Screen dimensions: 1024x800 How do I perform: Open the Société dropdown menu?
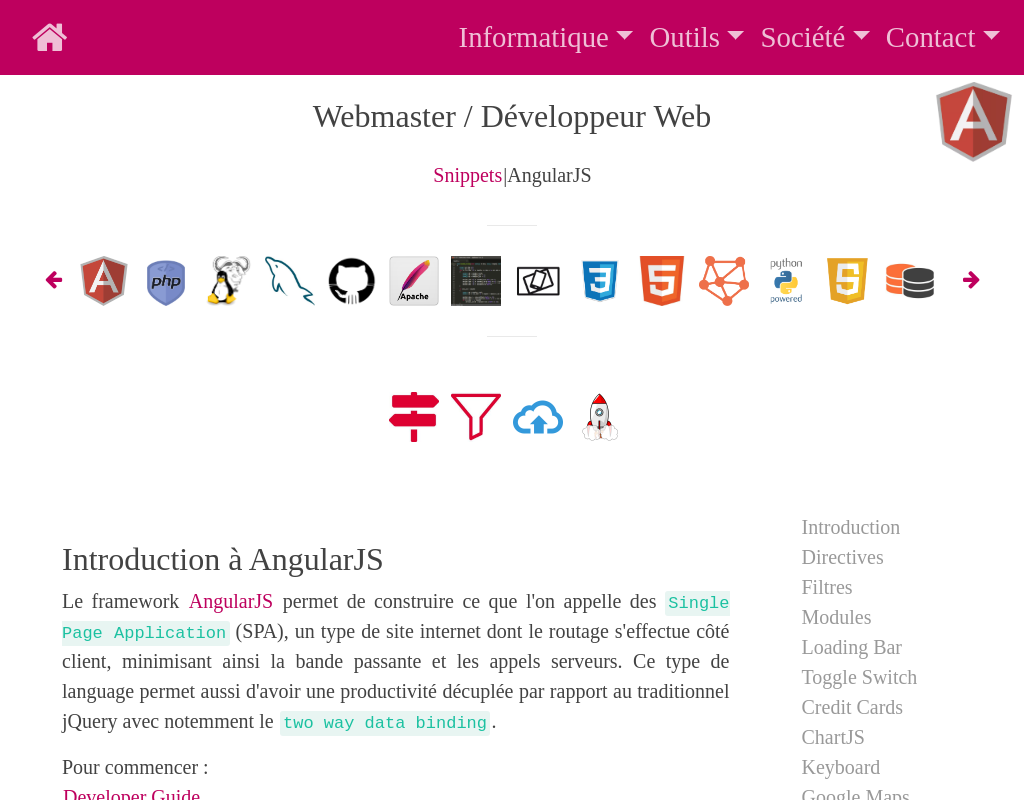coord(814,37)
